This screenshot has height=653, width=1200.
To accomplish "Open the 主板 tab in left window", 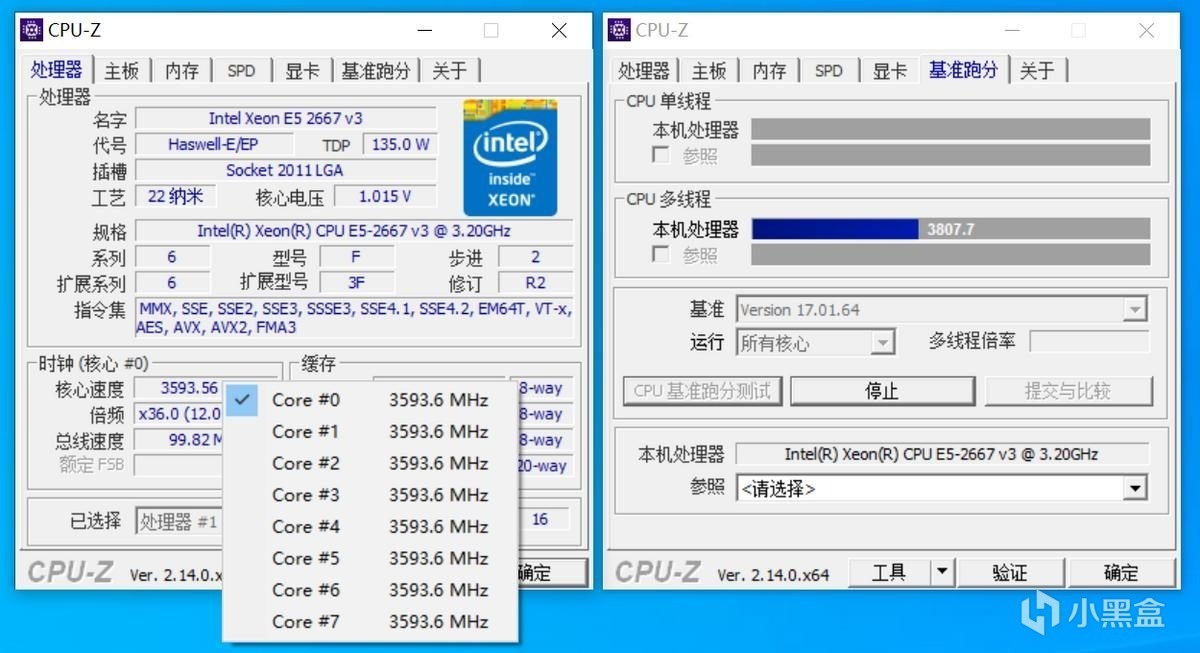I will pyautogui.click(x=122, y=70).
